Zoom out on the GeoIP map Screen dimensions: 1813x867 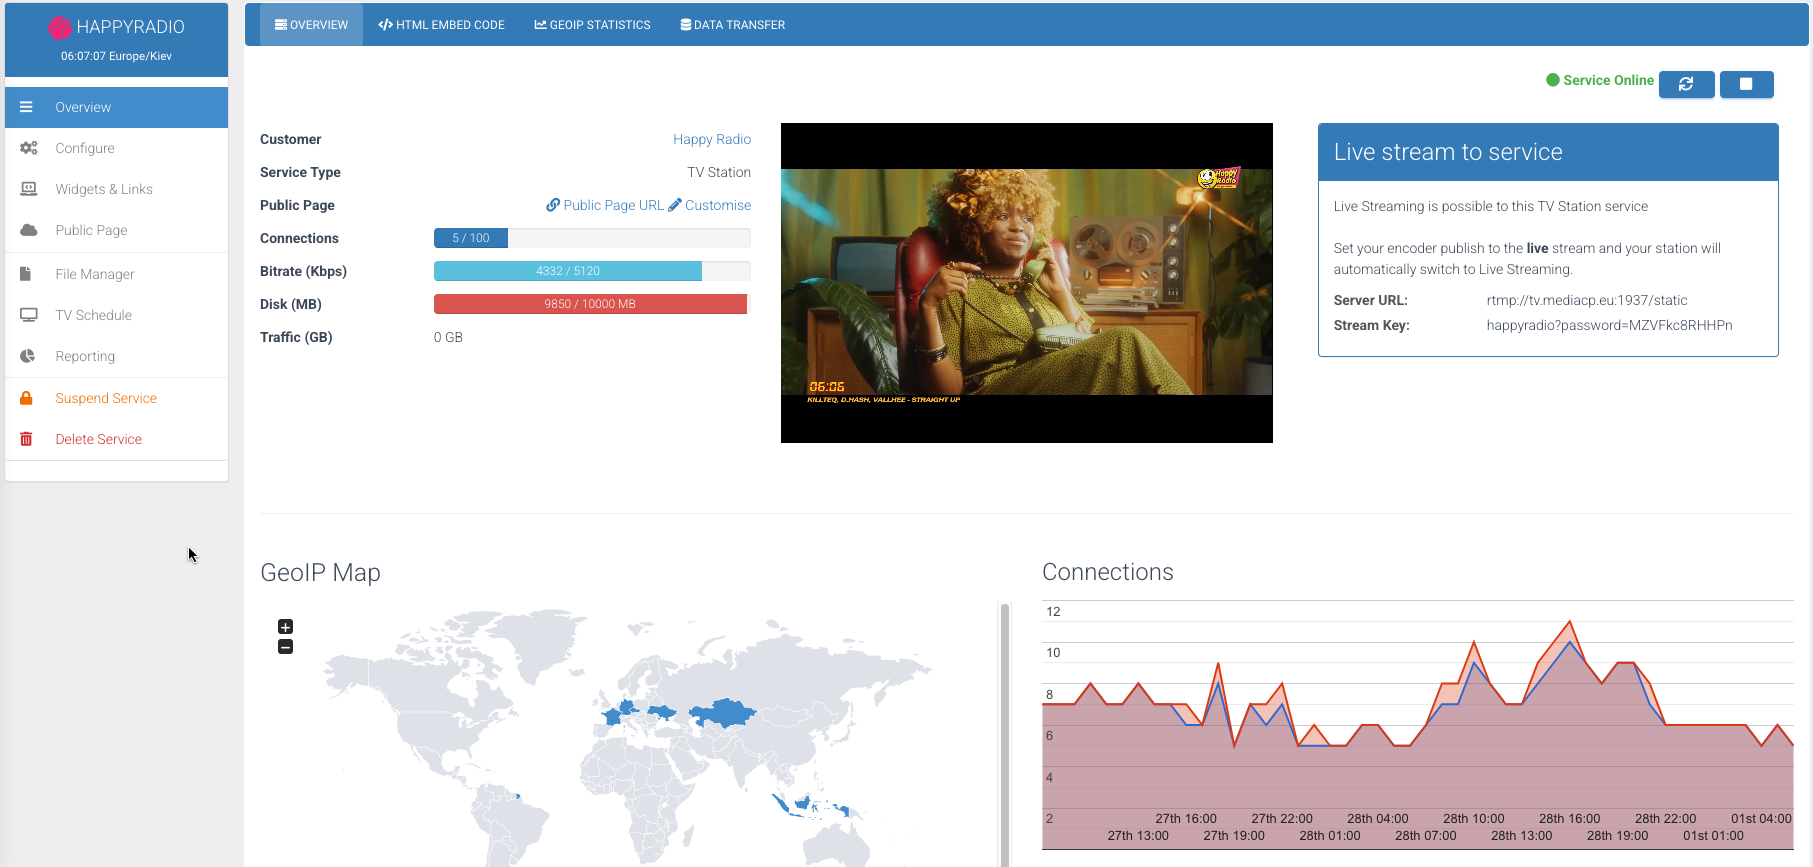pos(285,647)
